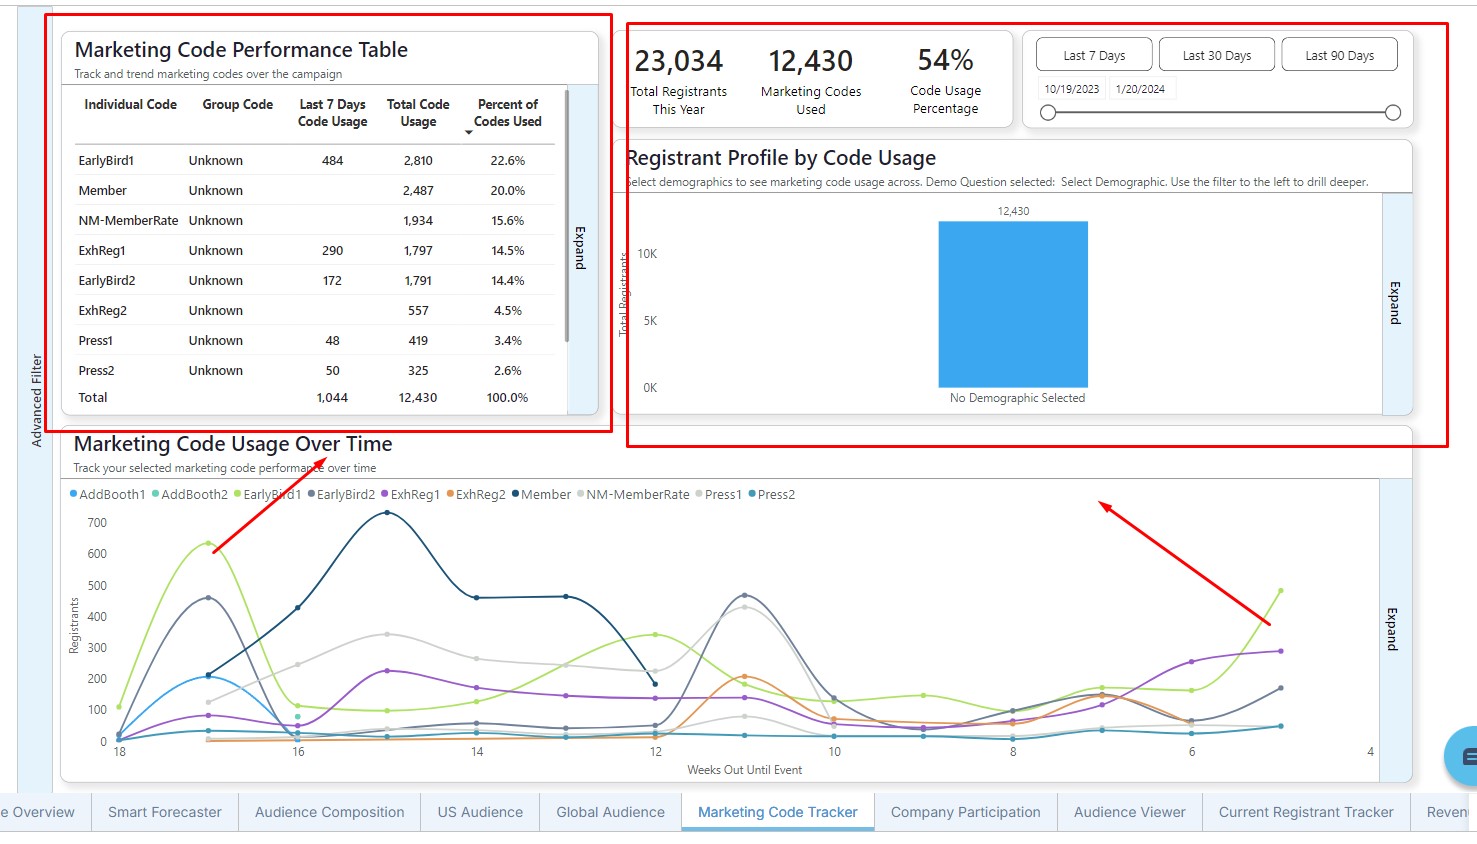Image resolution: width=1477 pixels, height=844 pixels.
Task: Click the performance table vertical scrollbar
Action: click(x=567, y=216)
